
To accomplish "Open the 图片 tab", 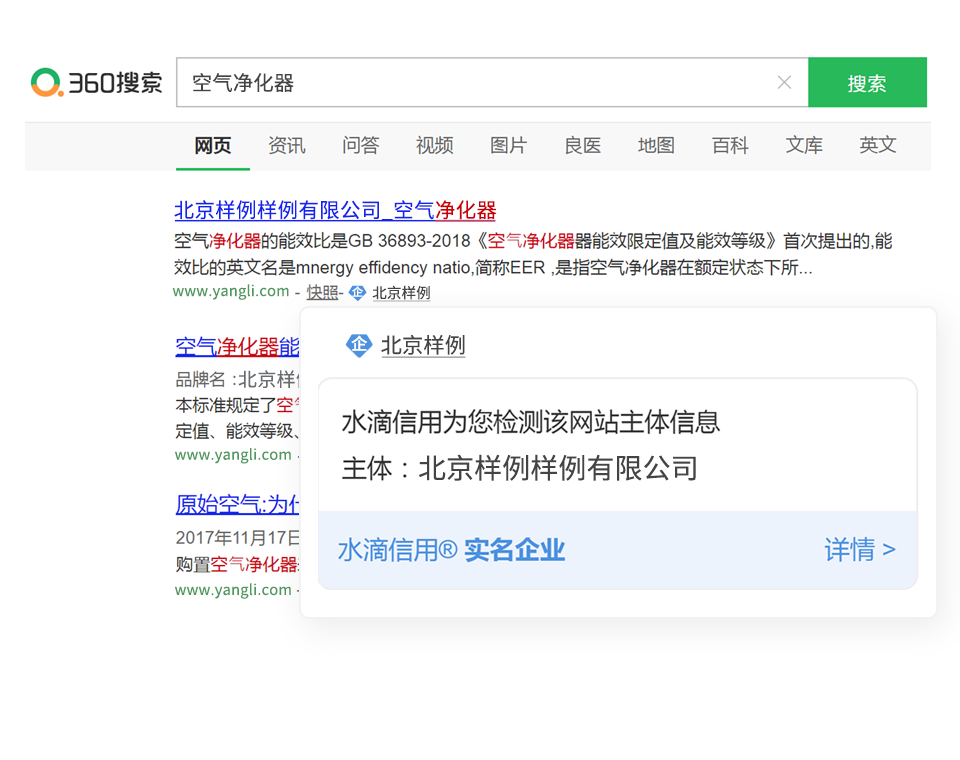I will pyautogui.click(x=509, y=146).
